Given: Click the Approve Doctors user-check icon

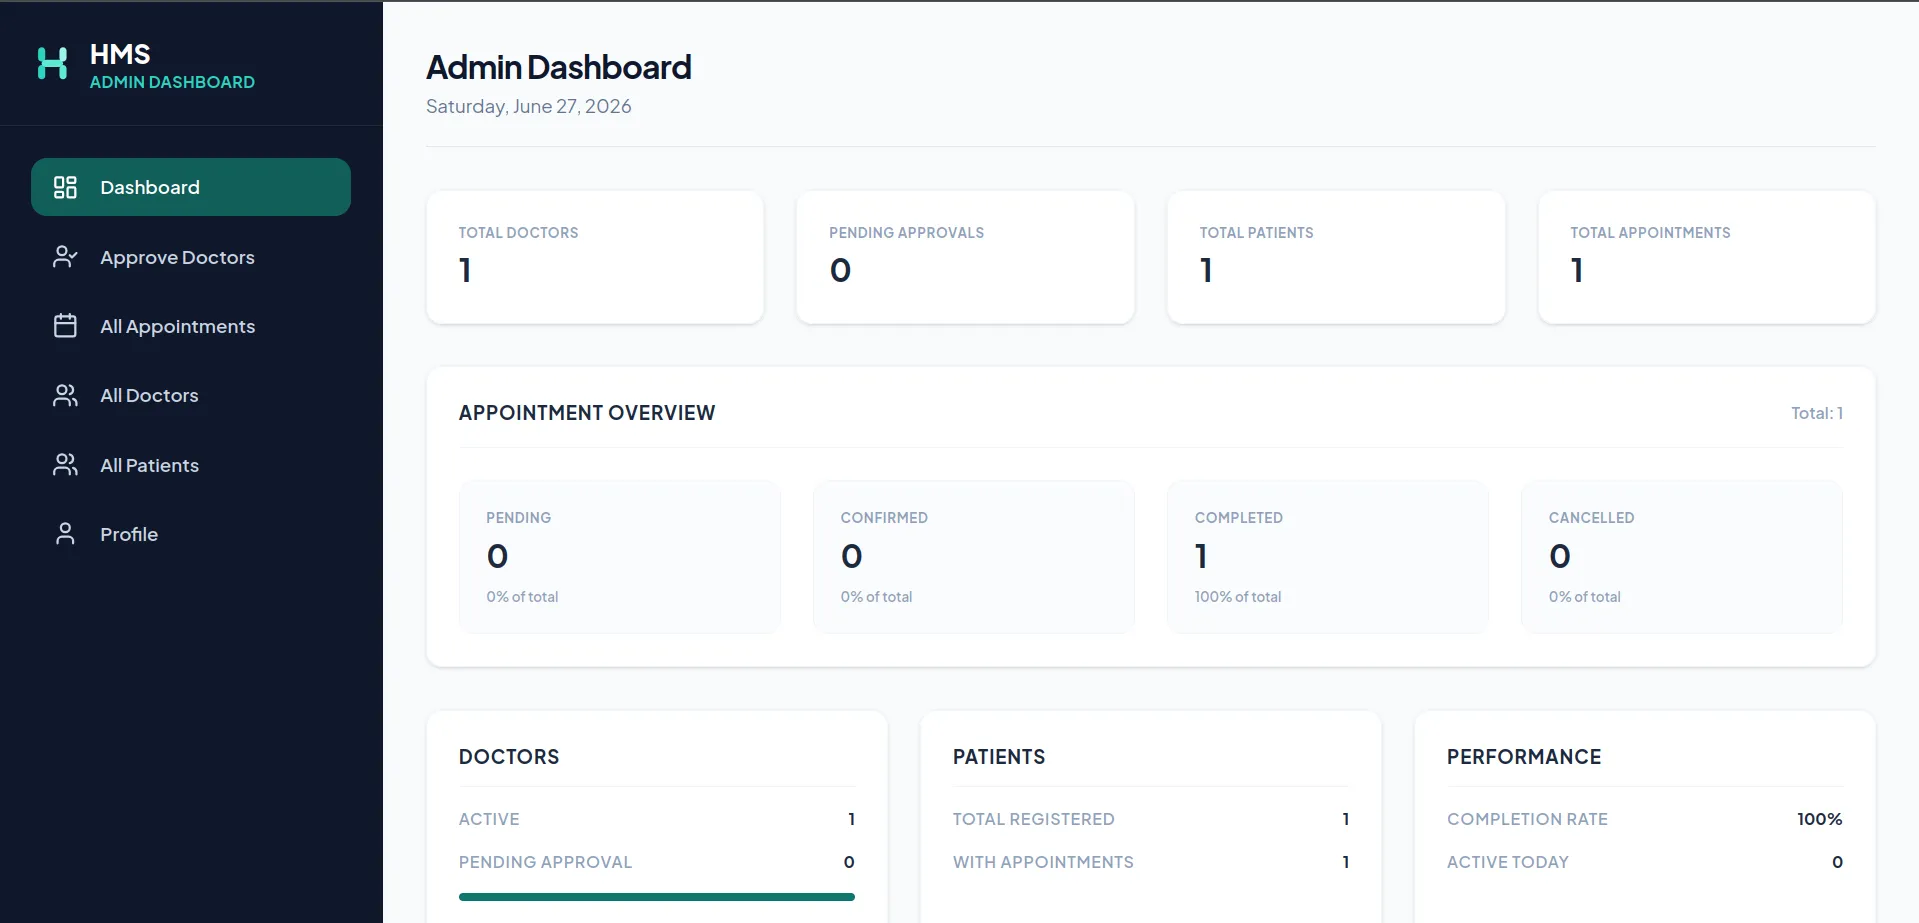Looking at the screenshot, I should point(65,257).
